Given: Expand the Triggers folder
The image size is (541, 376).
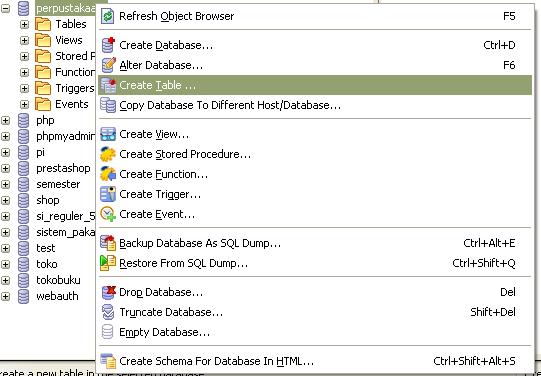Looking at the screenshot, I should [x=24, y=88].
